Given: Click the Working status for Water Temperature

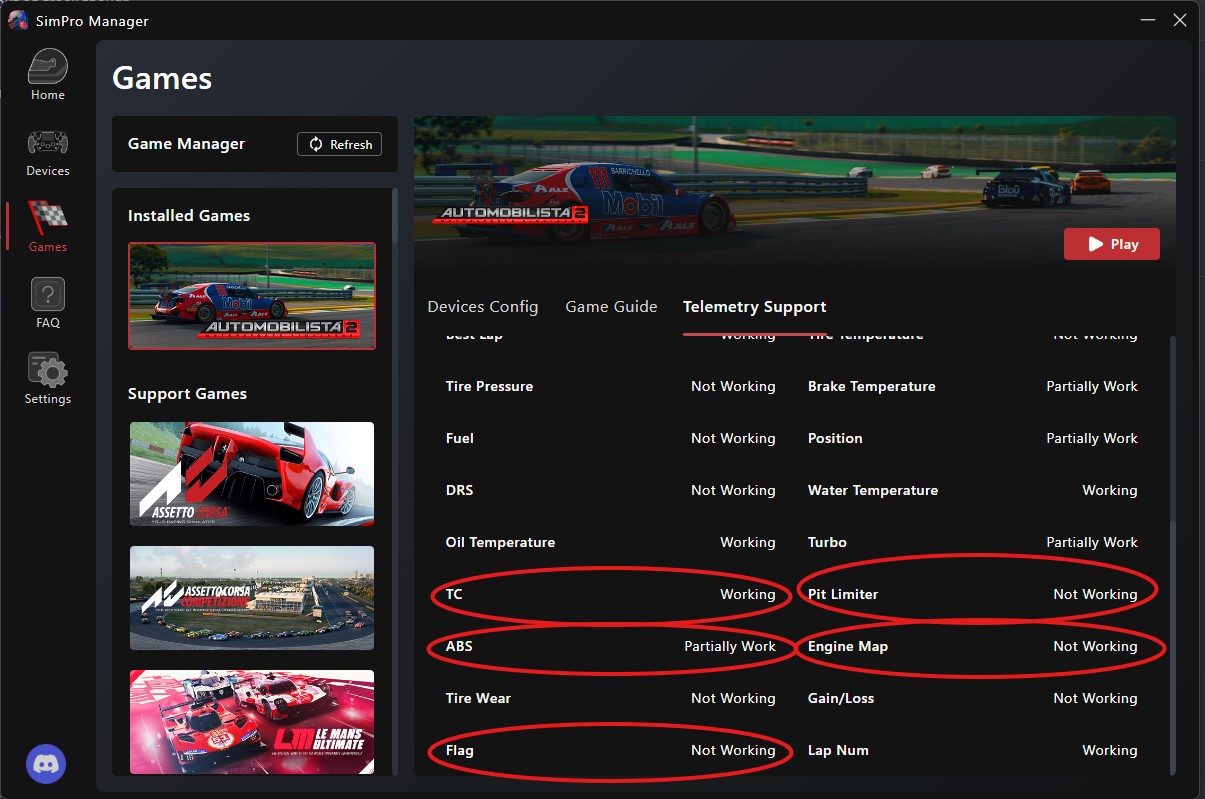Looking at the screenshot, I should pos(1110,490).
